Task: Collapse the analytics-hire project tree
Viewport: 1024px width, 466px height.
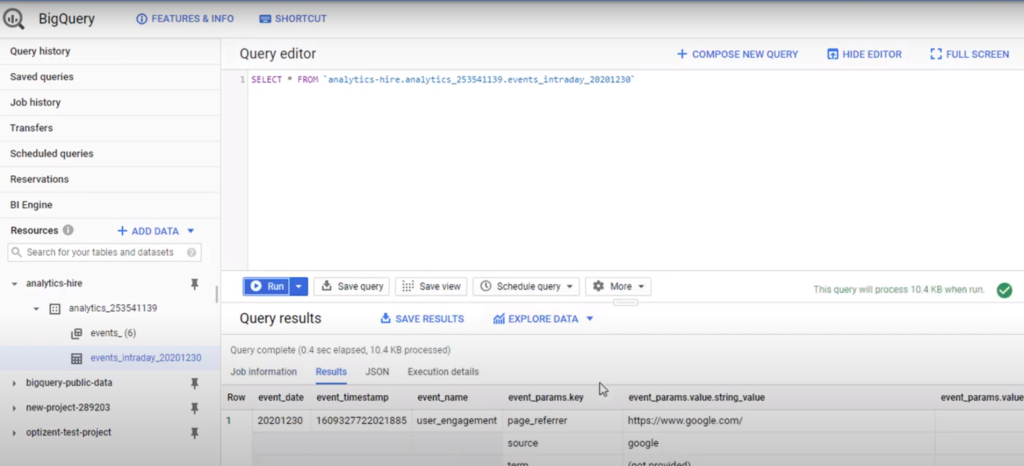Action: [14, 284]
